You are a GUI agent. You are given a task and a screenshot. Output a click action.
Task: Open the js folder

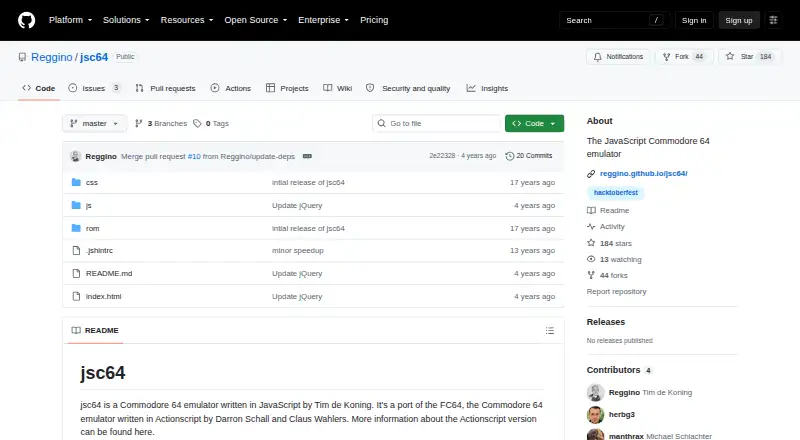[x=89, y=206]
